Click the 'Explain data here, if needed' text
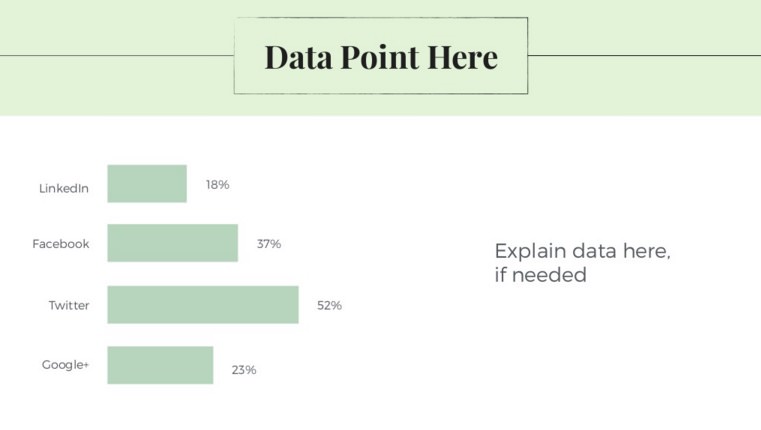 [582, 263]
